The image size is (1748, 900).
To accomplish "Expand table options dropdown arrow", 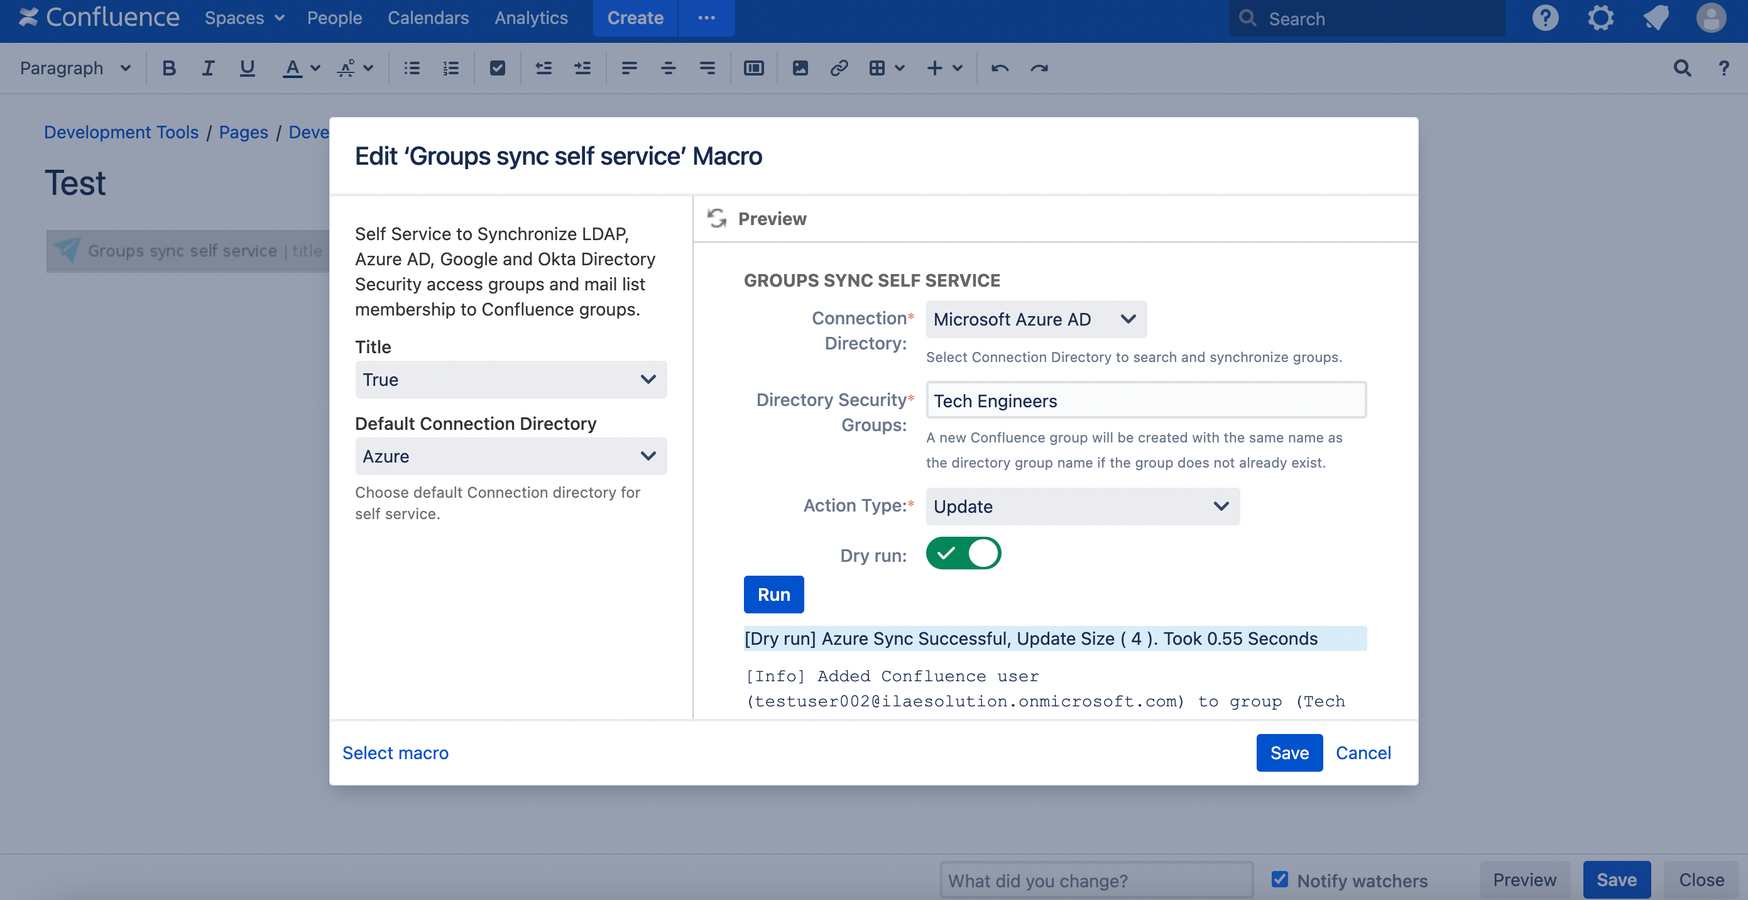I will click(900, 68).
